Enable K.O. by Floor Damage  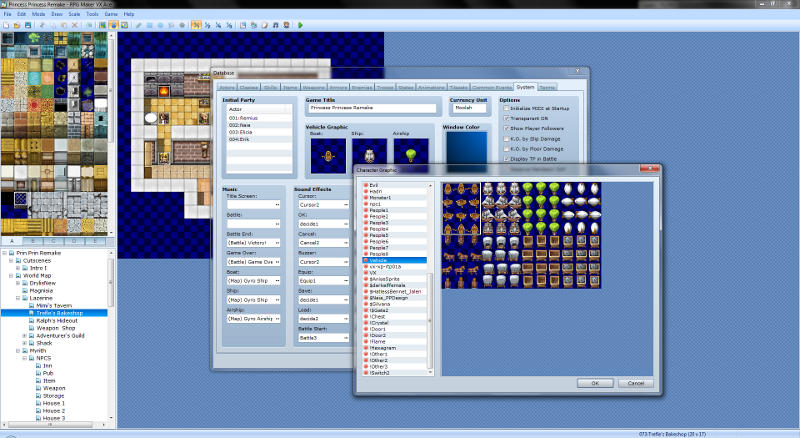point(506,149)
